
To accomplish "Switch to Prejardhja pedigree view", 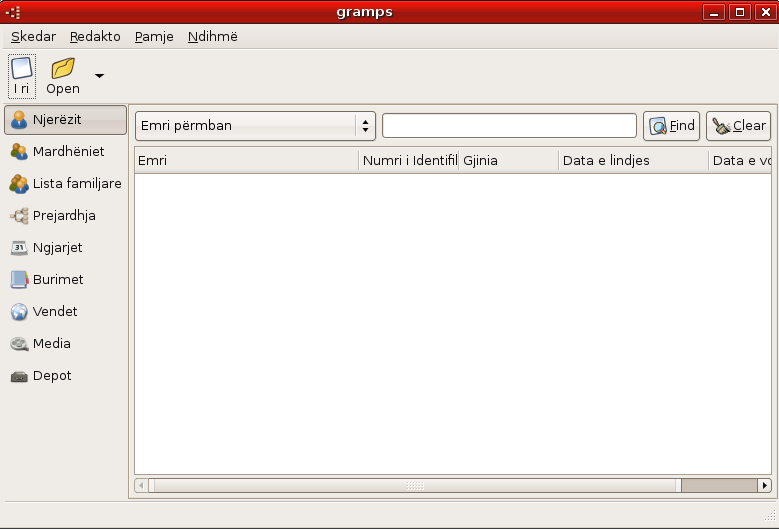I will [66, 216].
